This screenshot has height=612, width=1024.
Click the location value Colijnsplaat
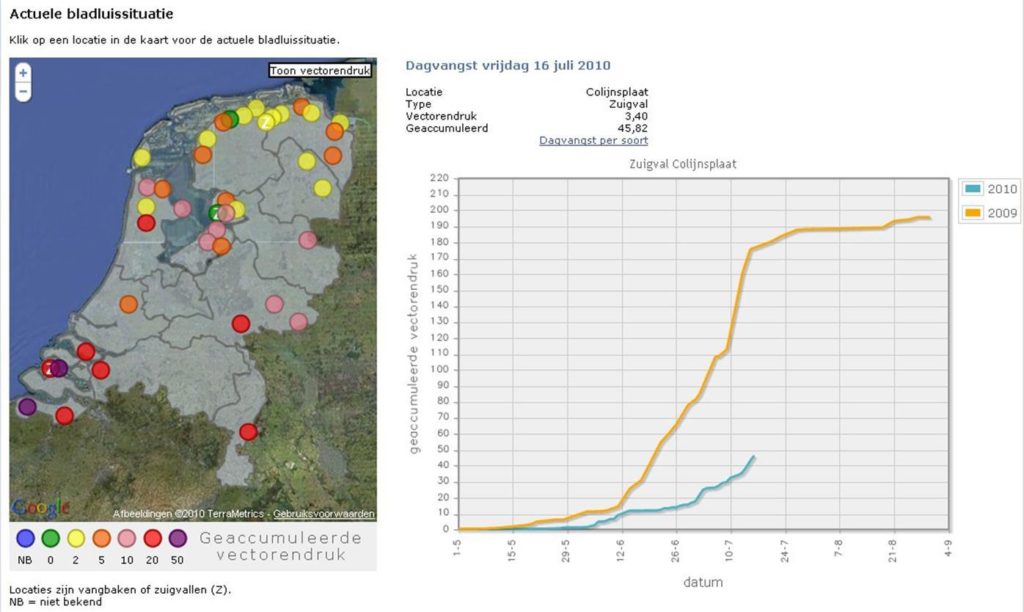click(616, 92)
